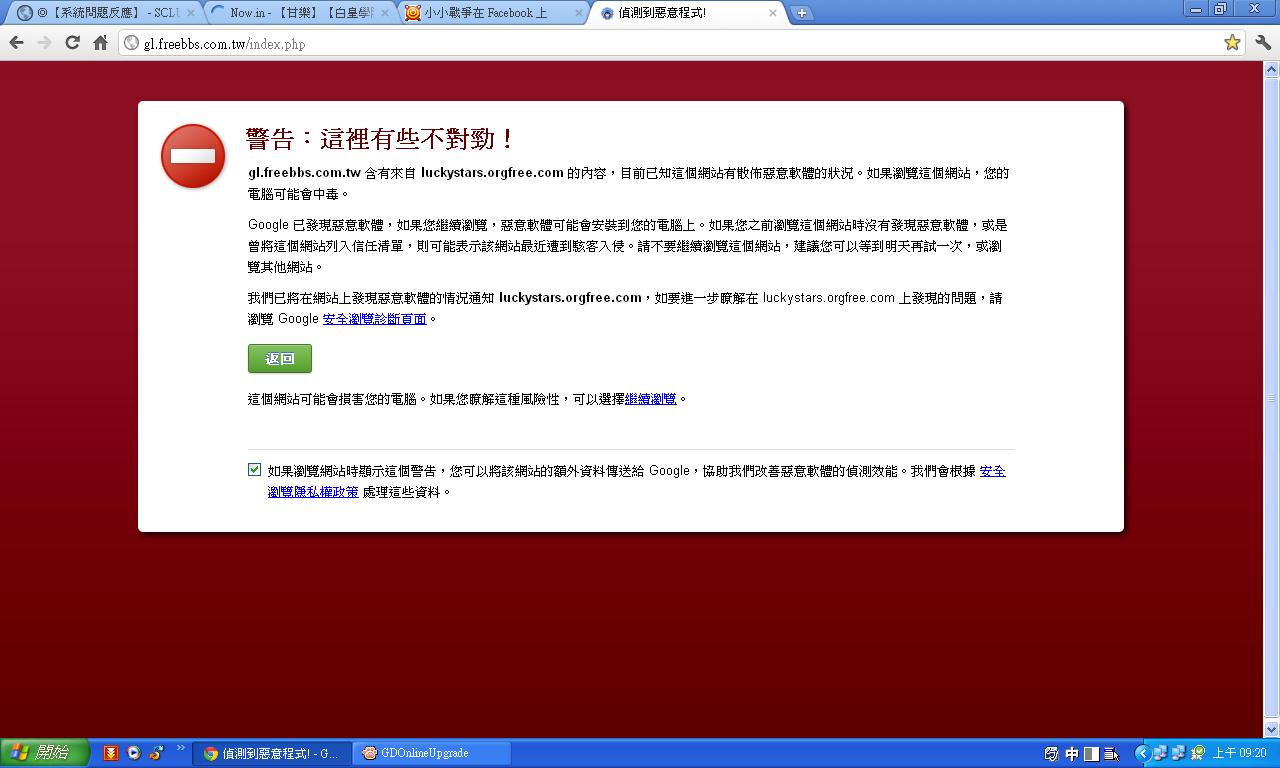Click the IME keyboard icon in the language bar
The width and height of the screenshot is (1280, 768).
point(1052,754)
